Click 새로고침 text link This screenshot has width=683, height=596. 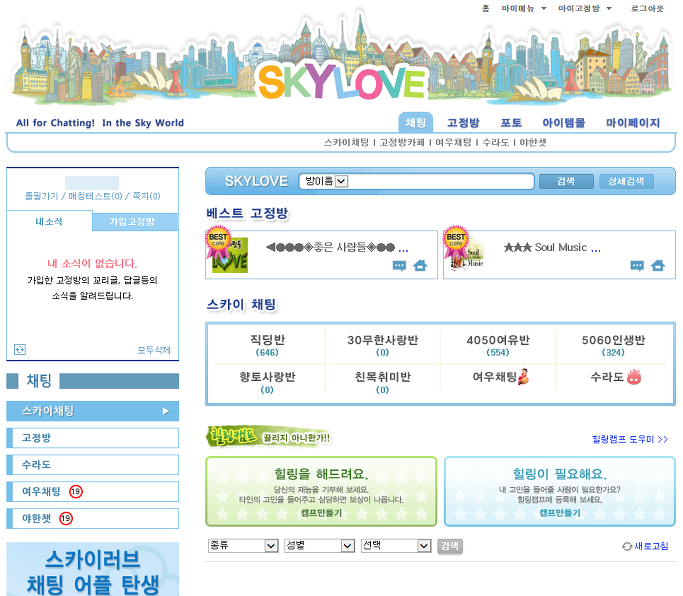[x=651, y=546]
